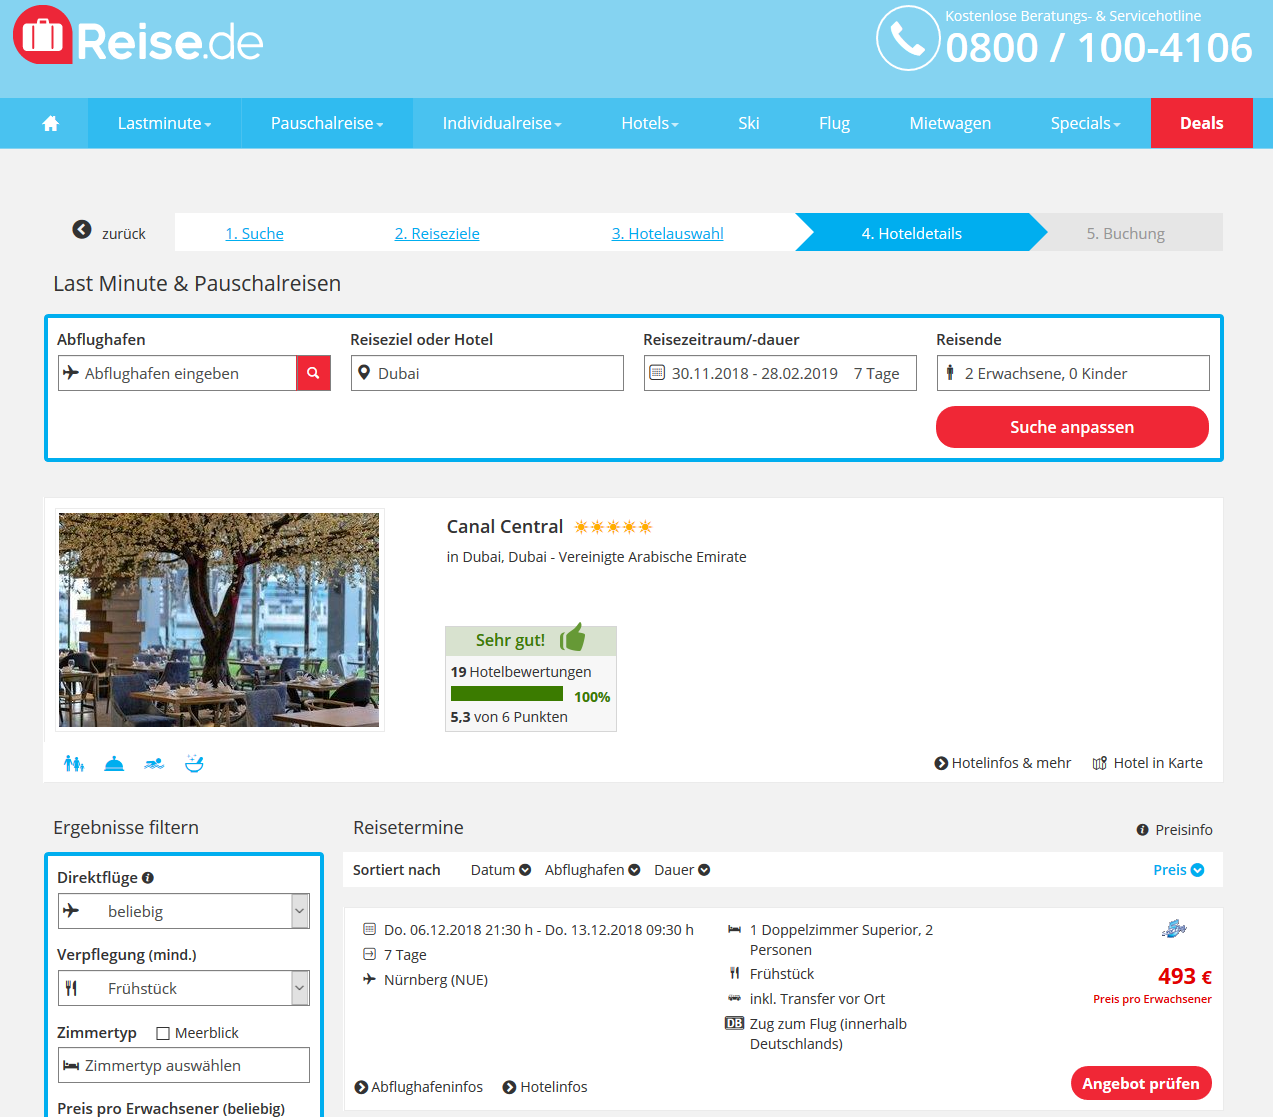
Task: Click the Reisende travelers field
Action: [x=1073, y=373]
